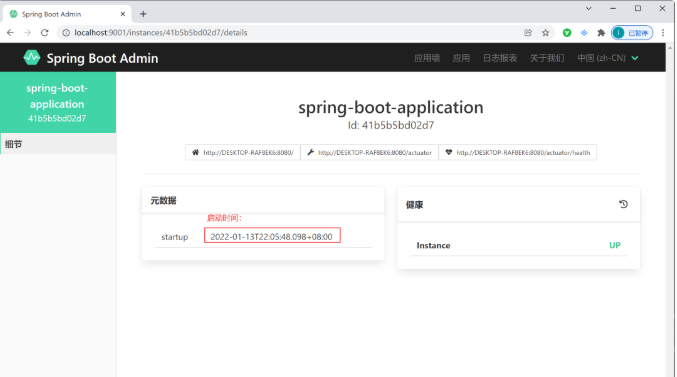Go forward in browser history
The width and height of the screenshot is (677, 377).
[x=27, y=33]
